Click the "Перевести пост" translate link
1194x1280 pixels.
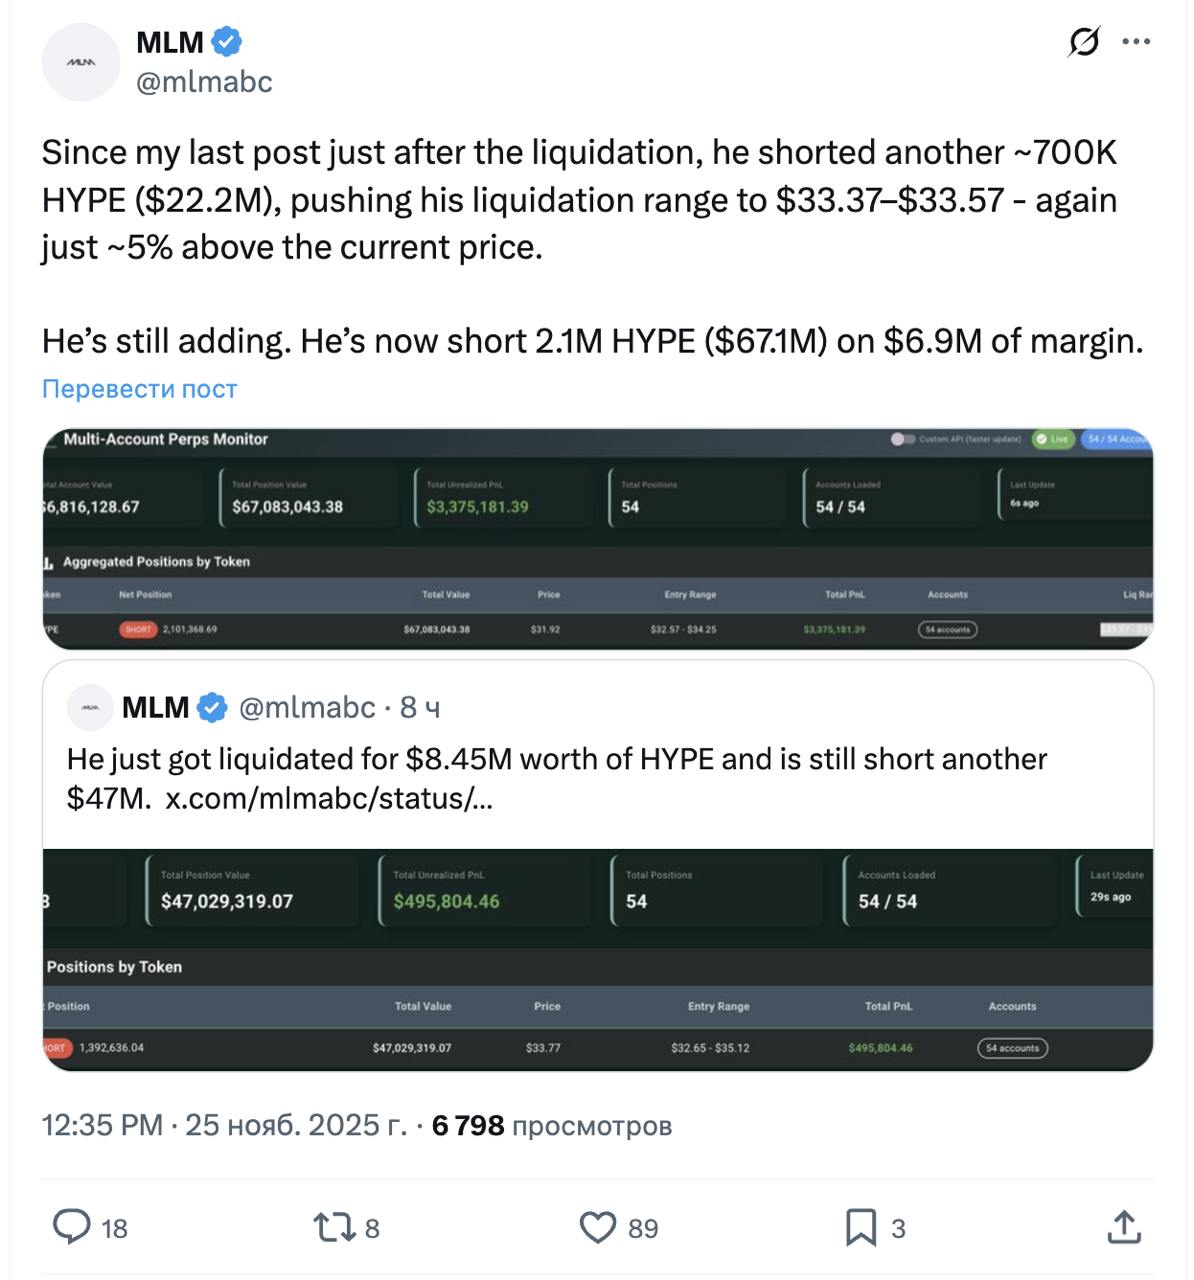point(140,389)
